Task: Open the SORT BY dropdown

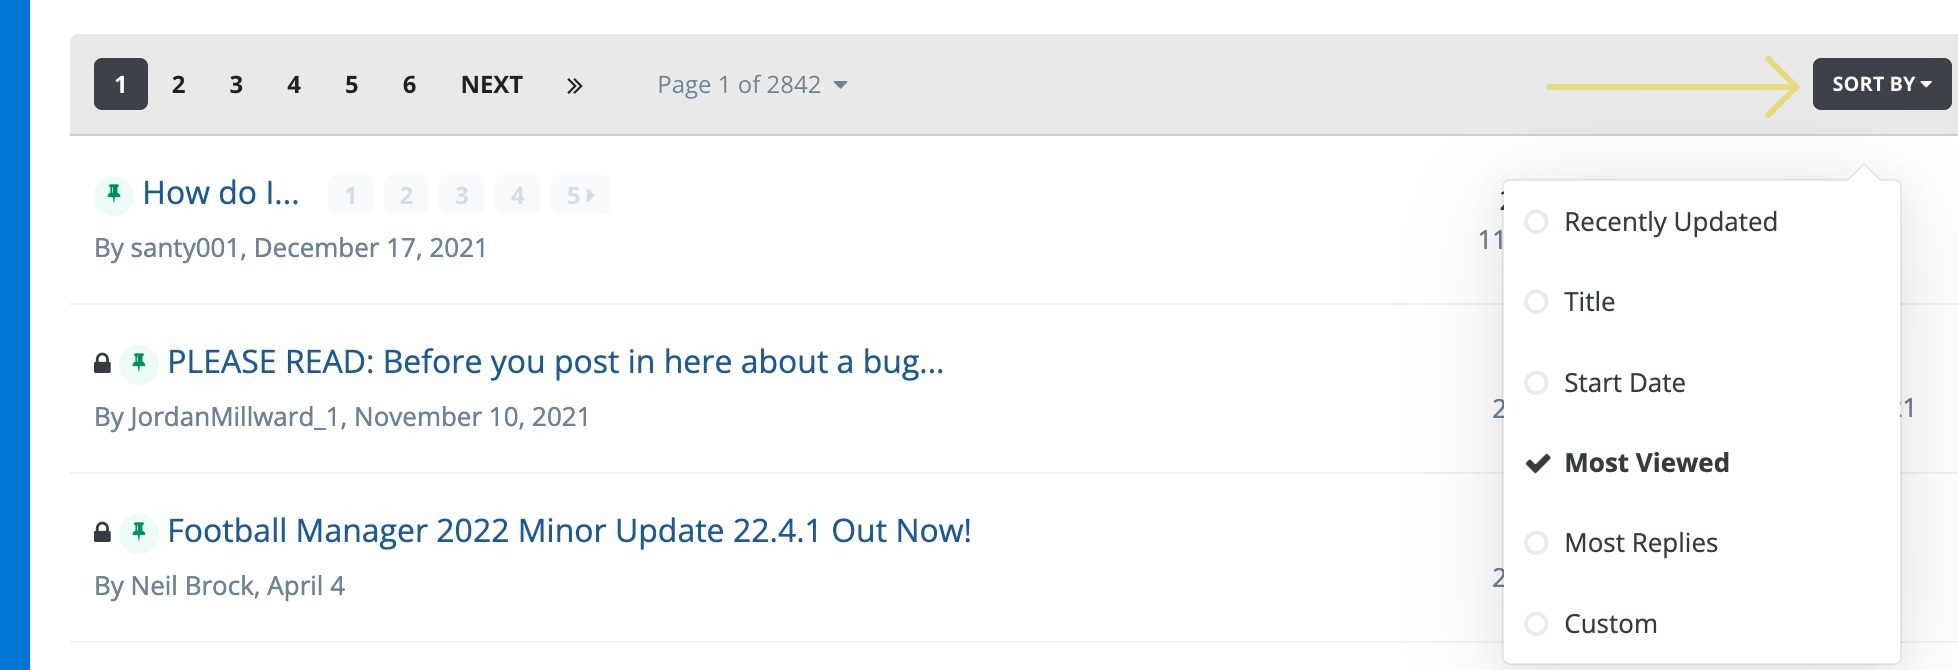Action: tap(1879, 84)
